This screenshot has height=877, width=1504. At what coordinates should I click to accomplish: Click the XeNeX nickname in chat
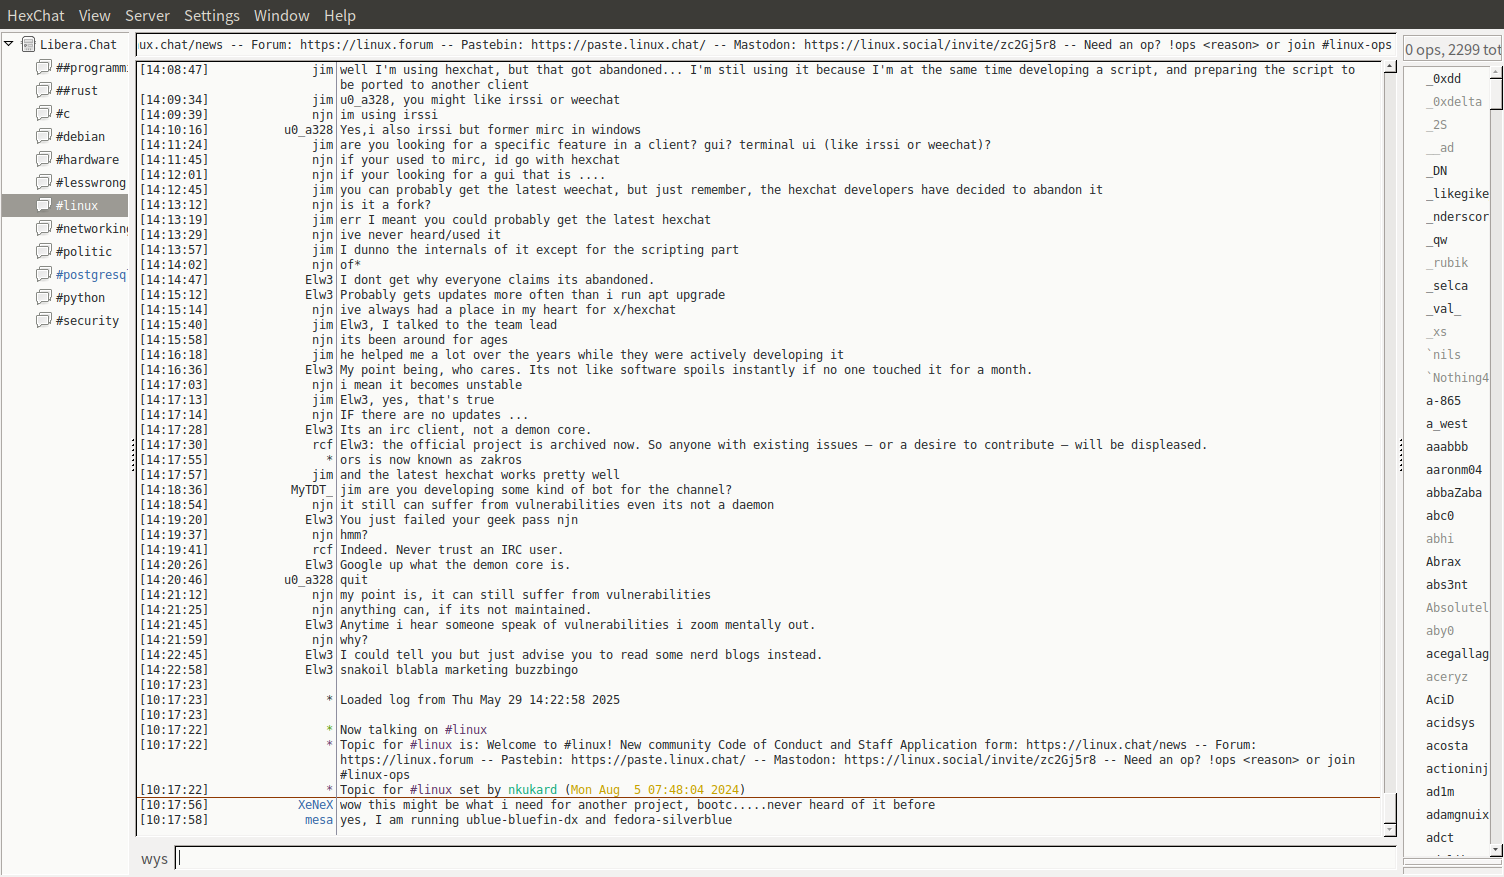click(x=315, y=805)
